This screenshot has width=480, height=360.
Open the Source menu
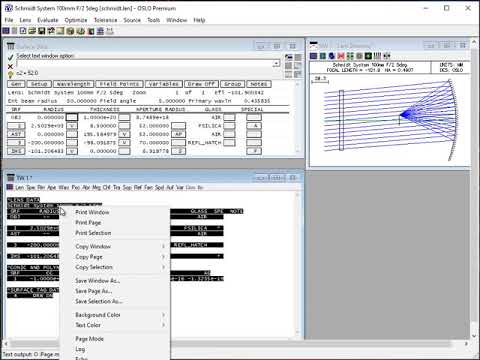pyautogui.click(x=132, y=20)
